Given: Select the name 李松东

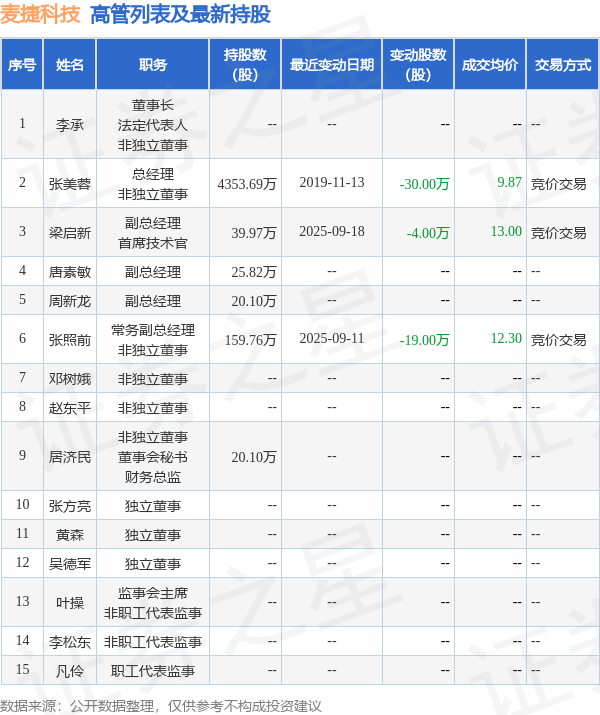Looking at the screenshot, I should coord(70,642).
